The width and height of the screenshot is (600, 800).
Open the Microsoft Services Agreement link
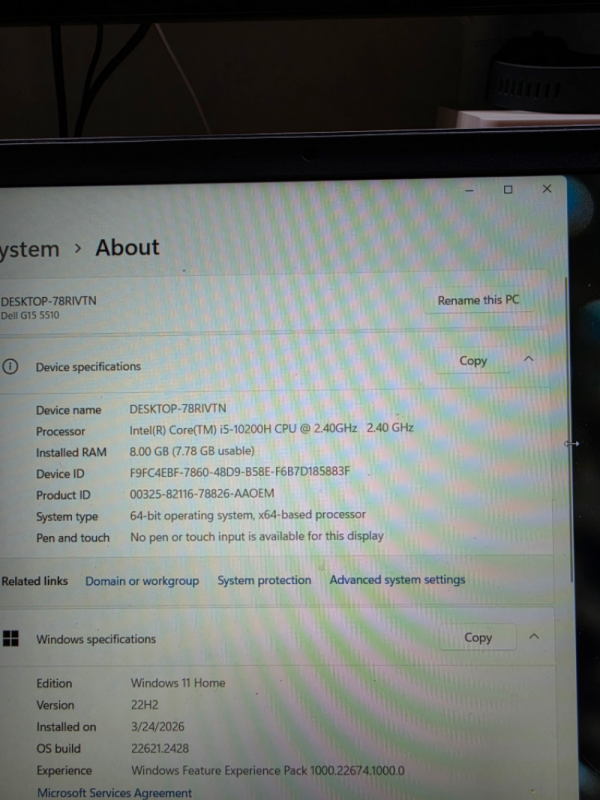114,793
